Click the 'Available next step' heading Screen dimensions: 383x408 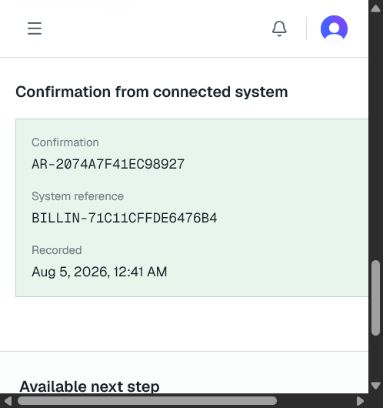click(x=89, y=387)
